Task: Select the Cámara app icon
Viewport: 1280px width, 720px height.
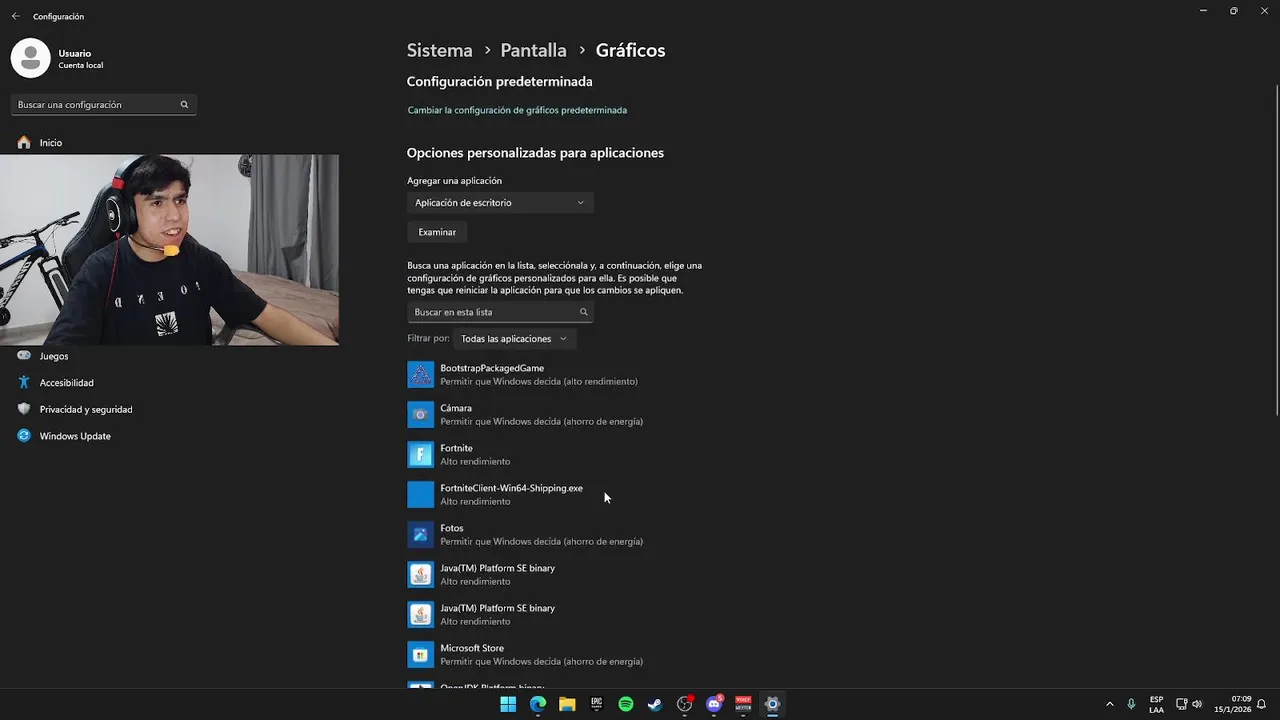Action: (421, 415)
